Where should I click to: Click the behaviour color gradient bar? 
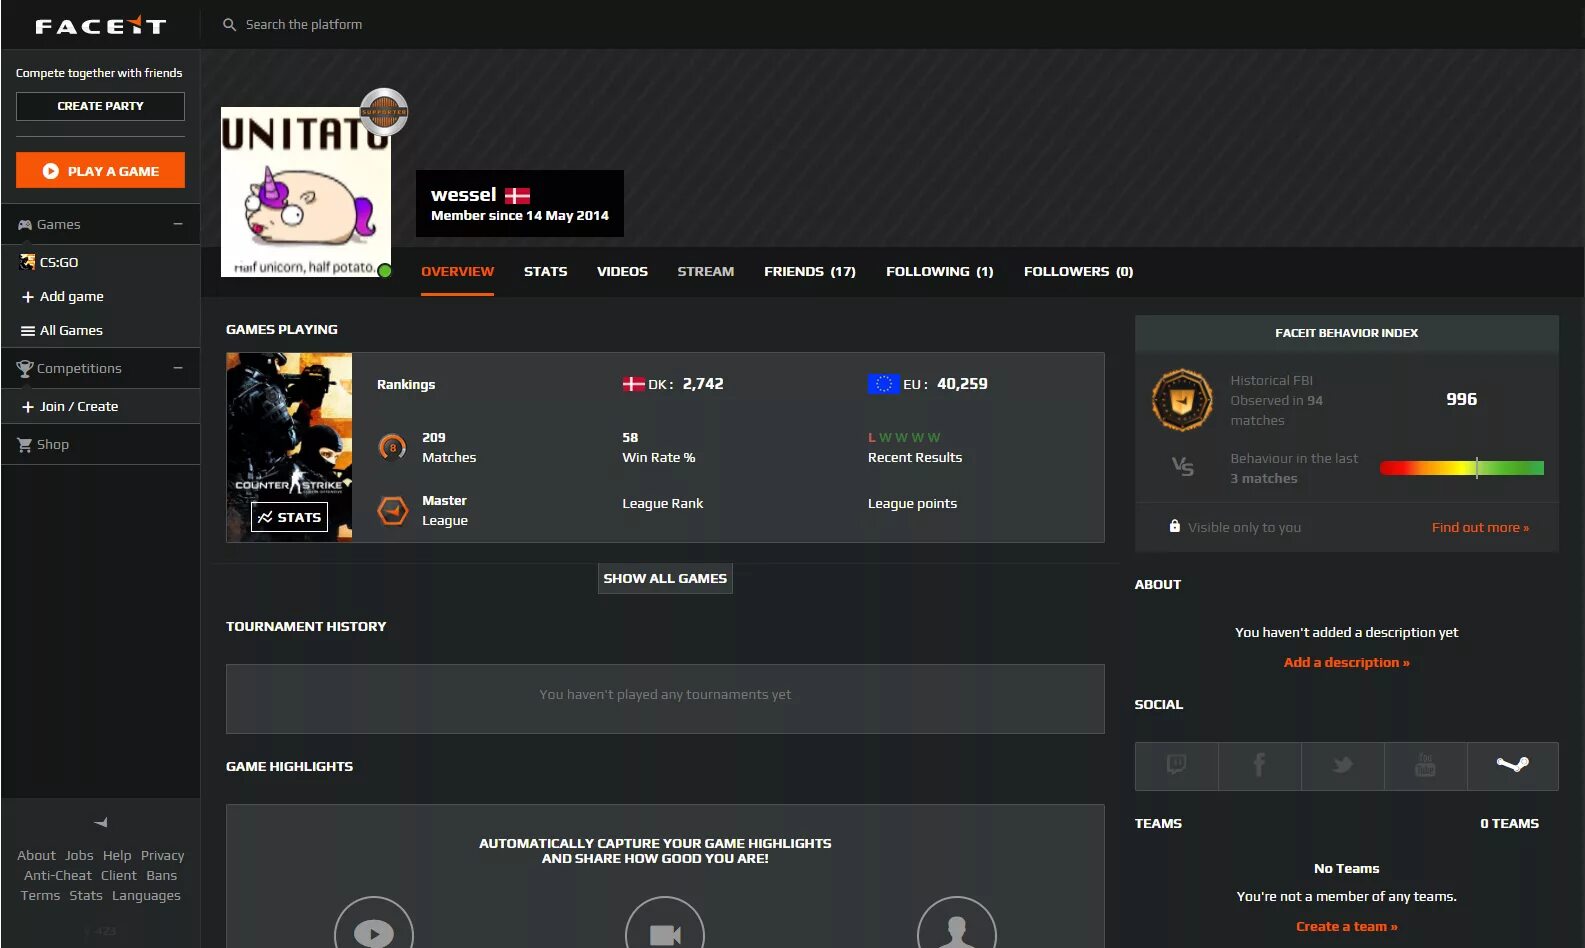tap(1461, 468)
